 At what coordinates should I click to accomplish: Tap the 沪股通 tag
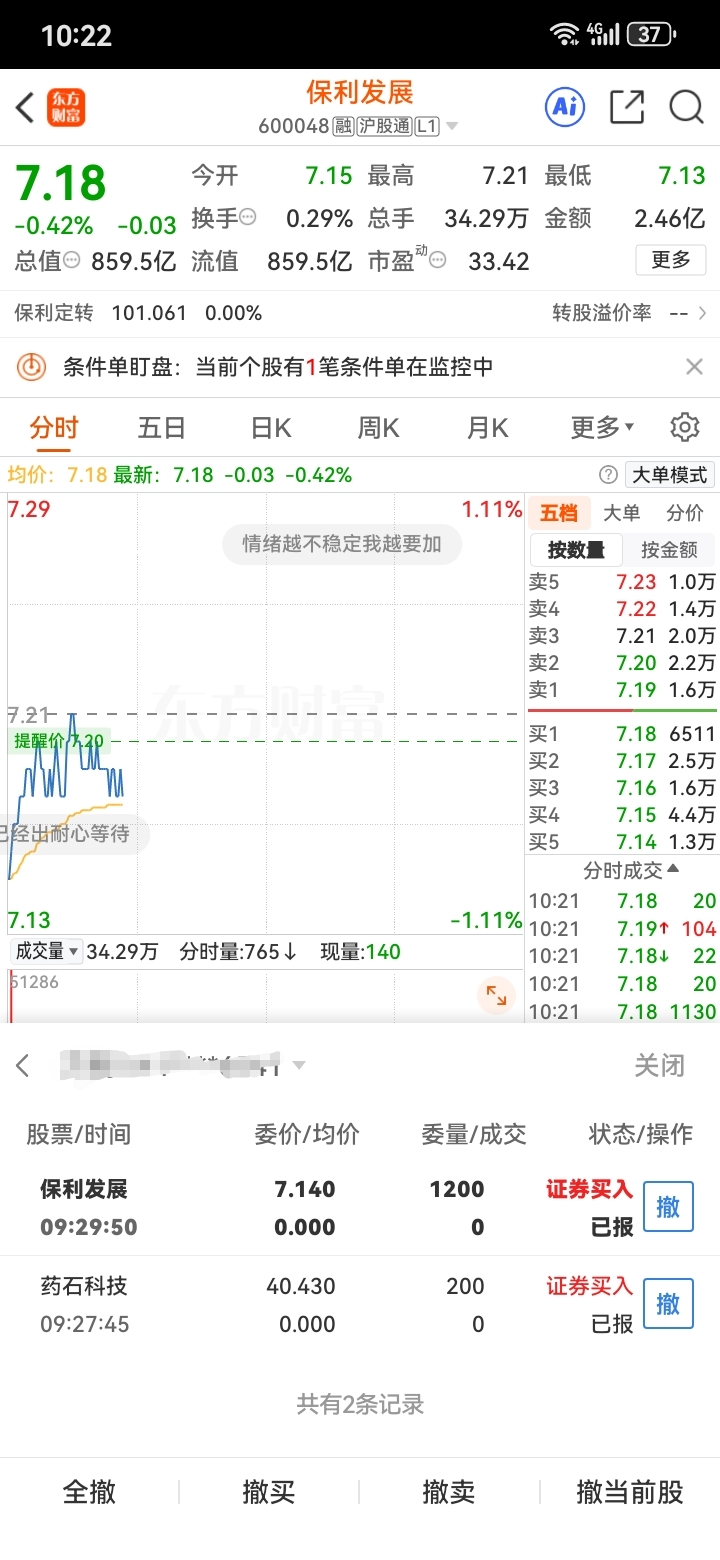pos(385,126)
